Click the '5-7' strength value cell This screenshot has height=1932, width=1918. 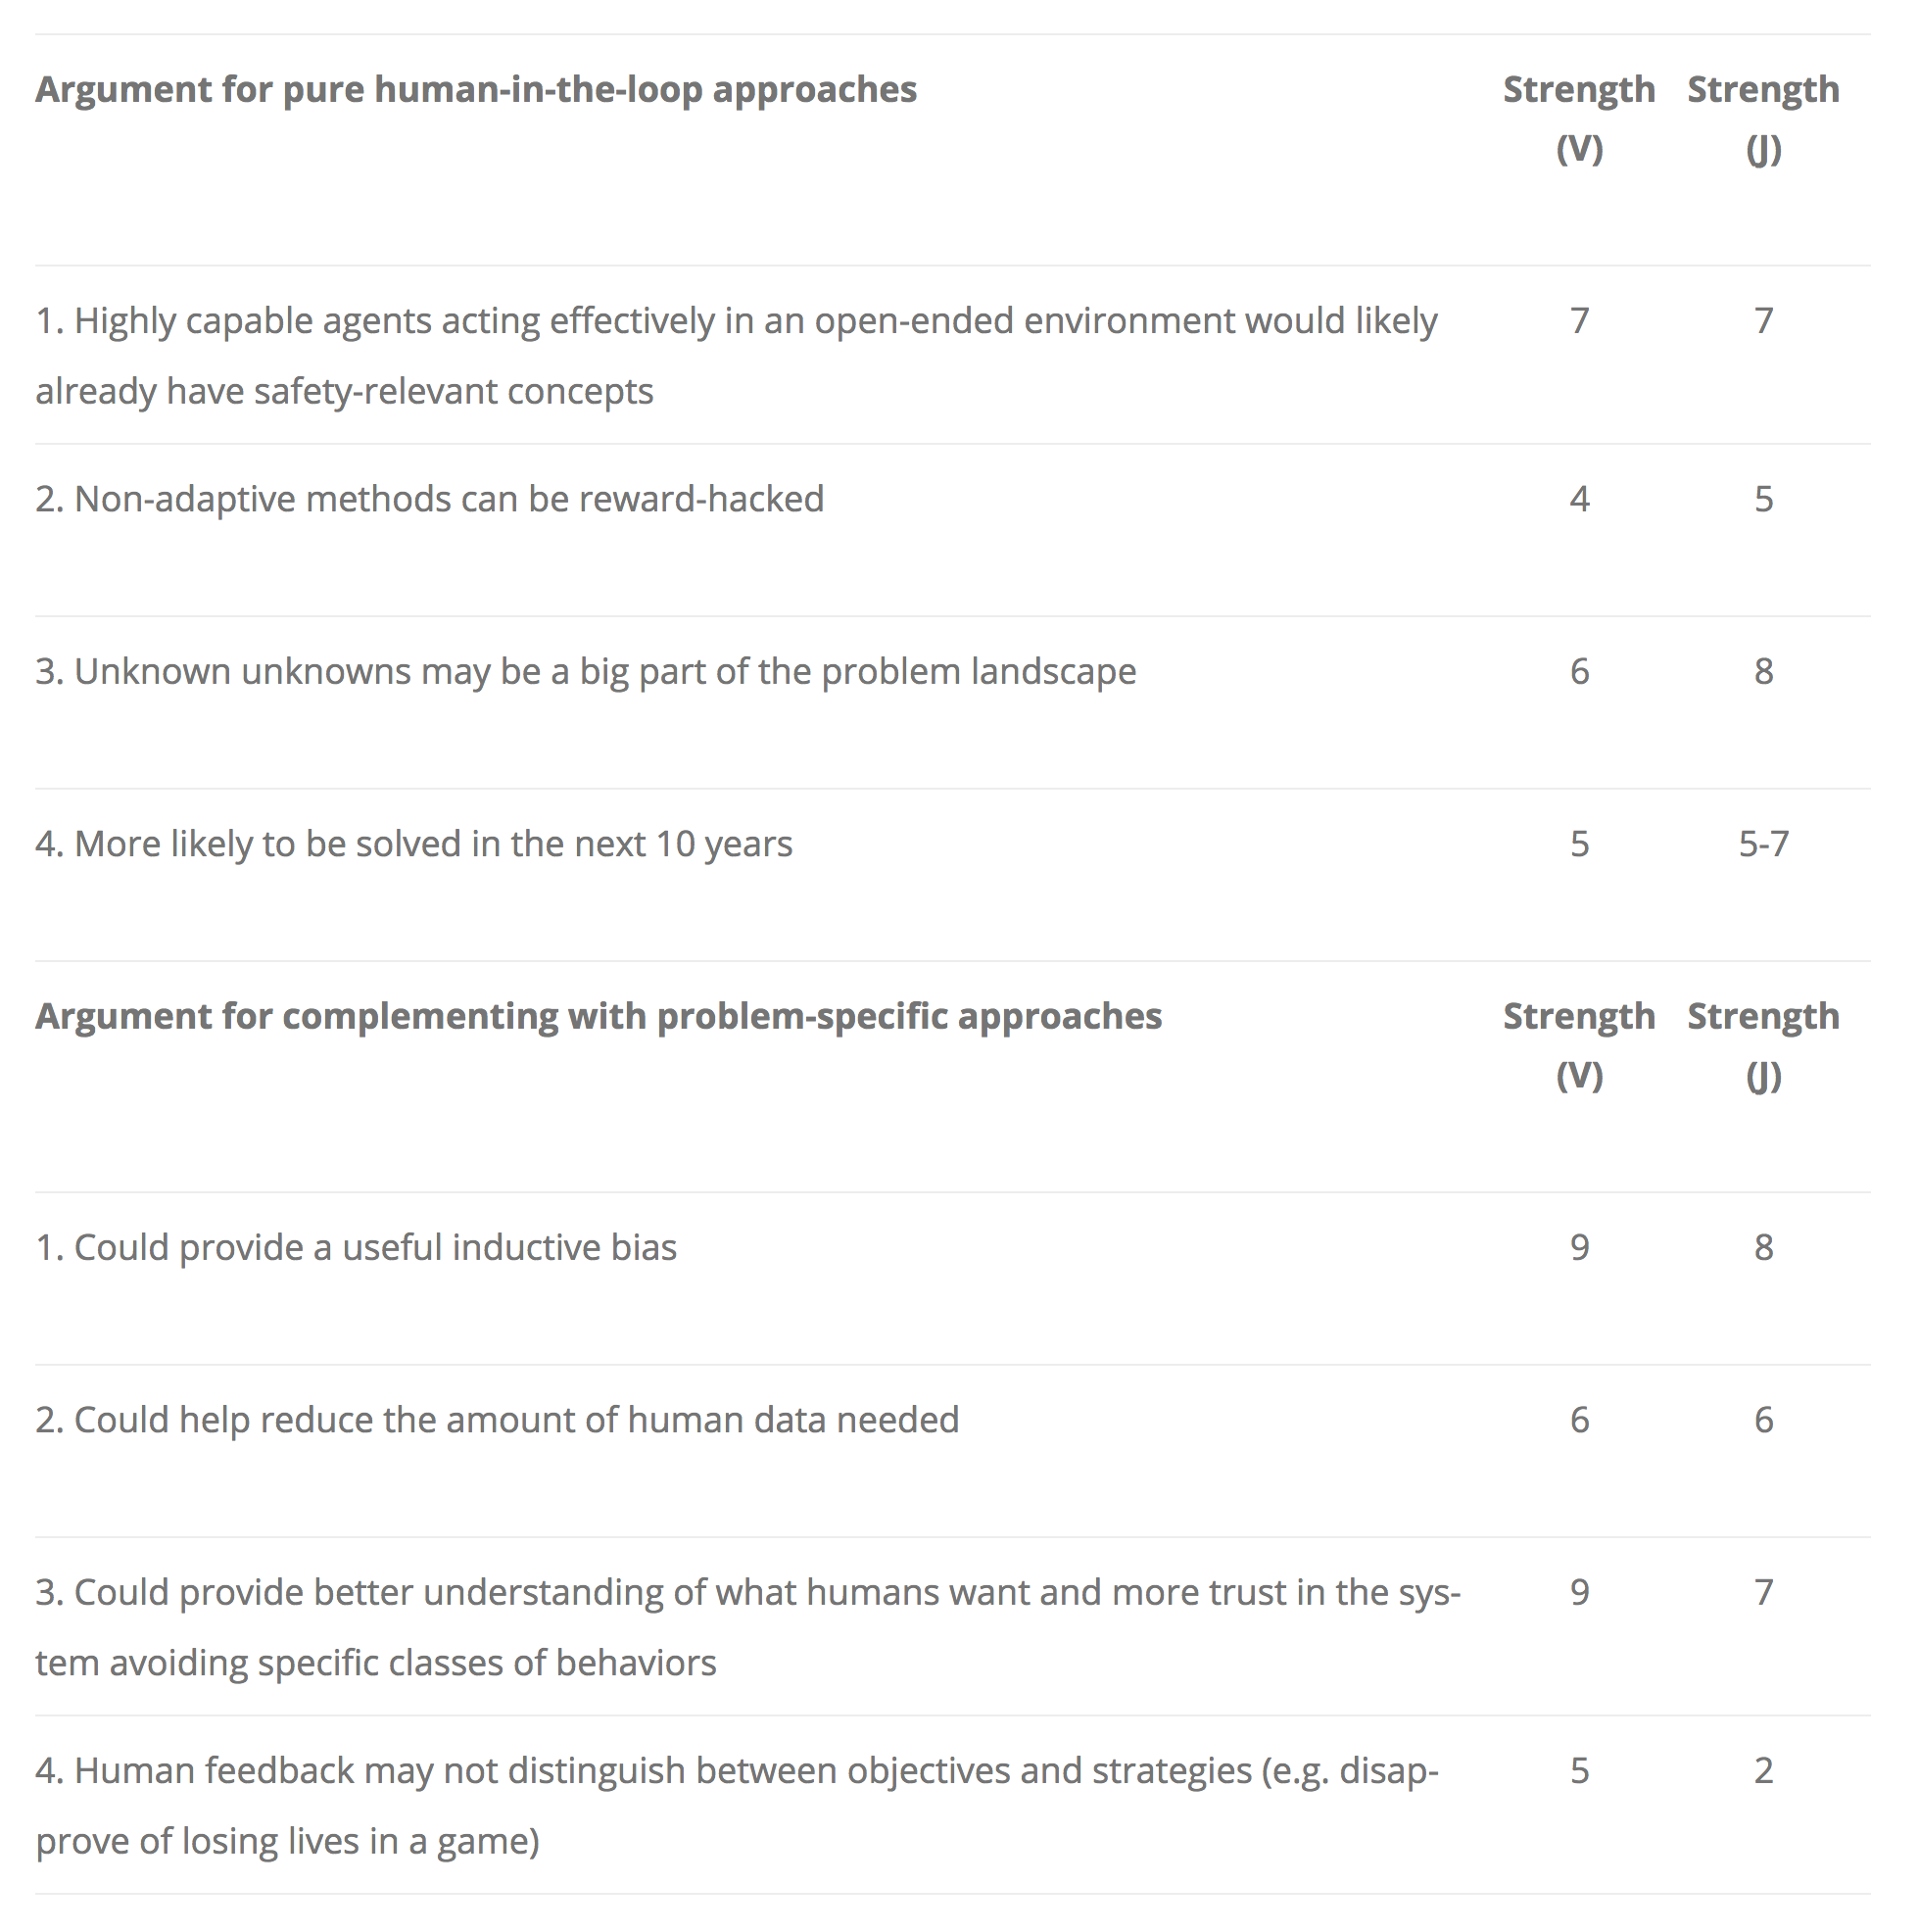(1763, 844)
